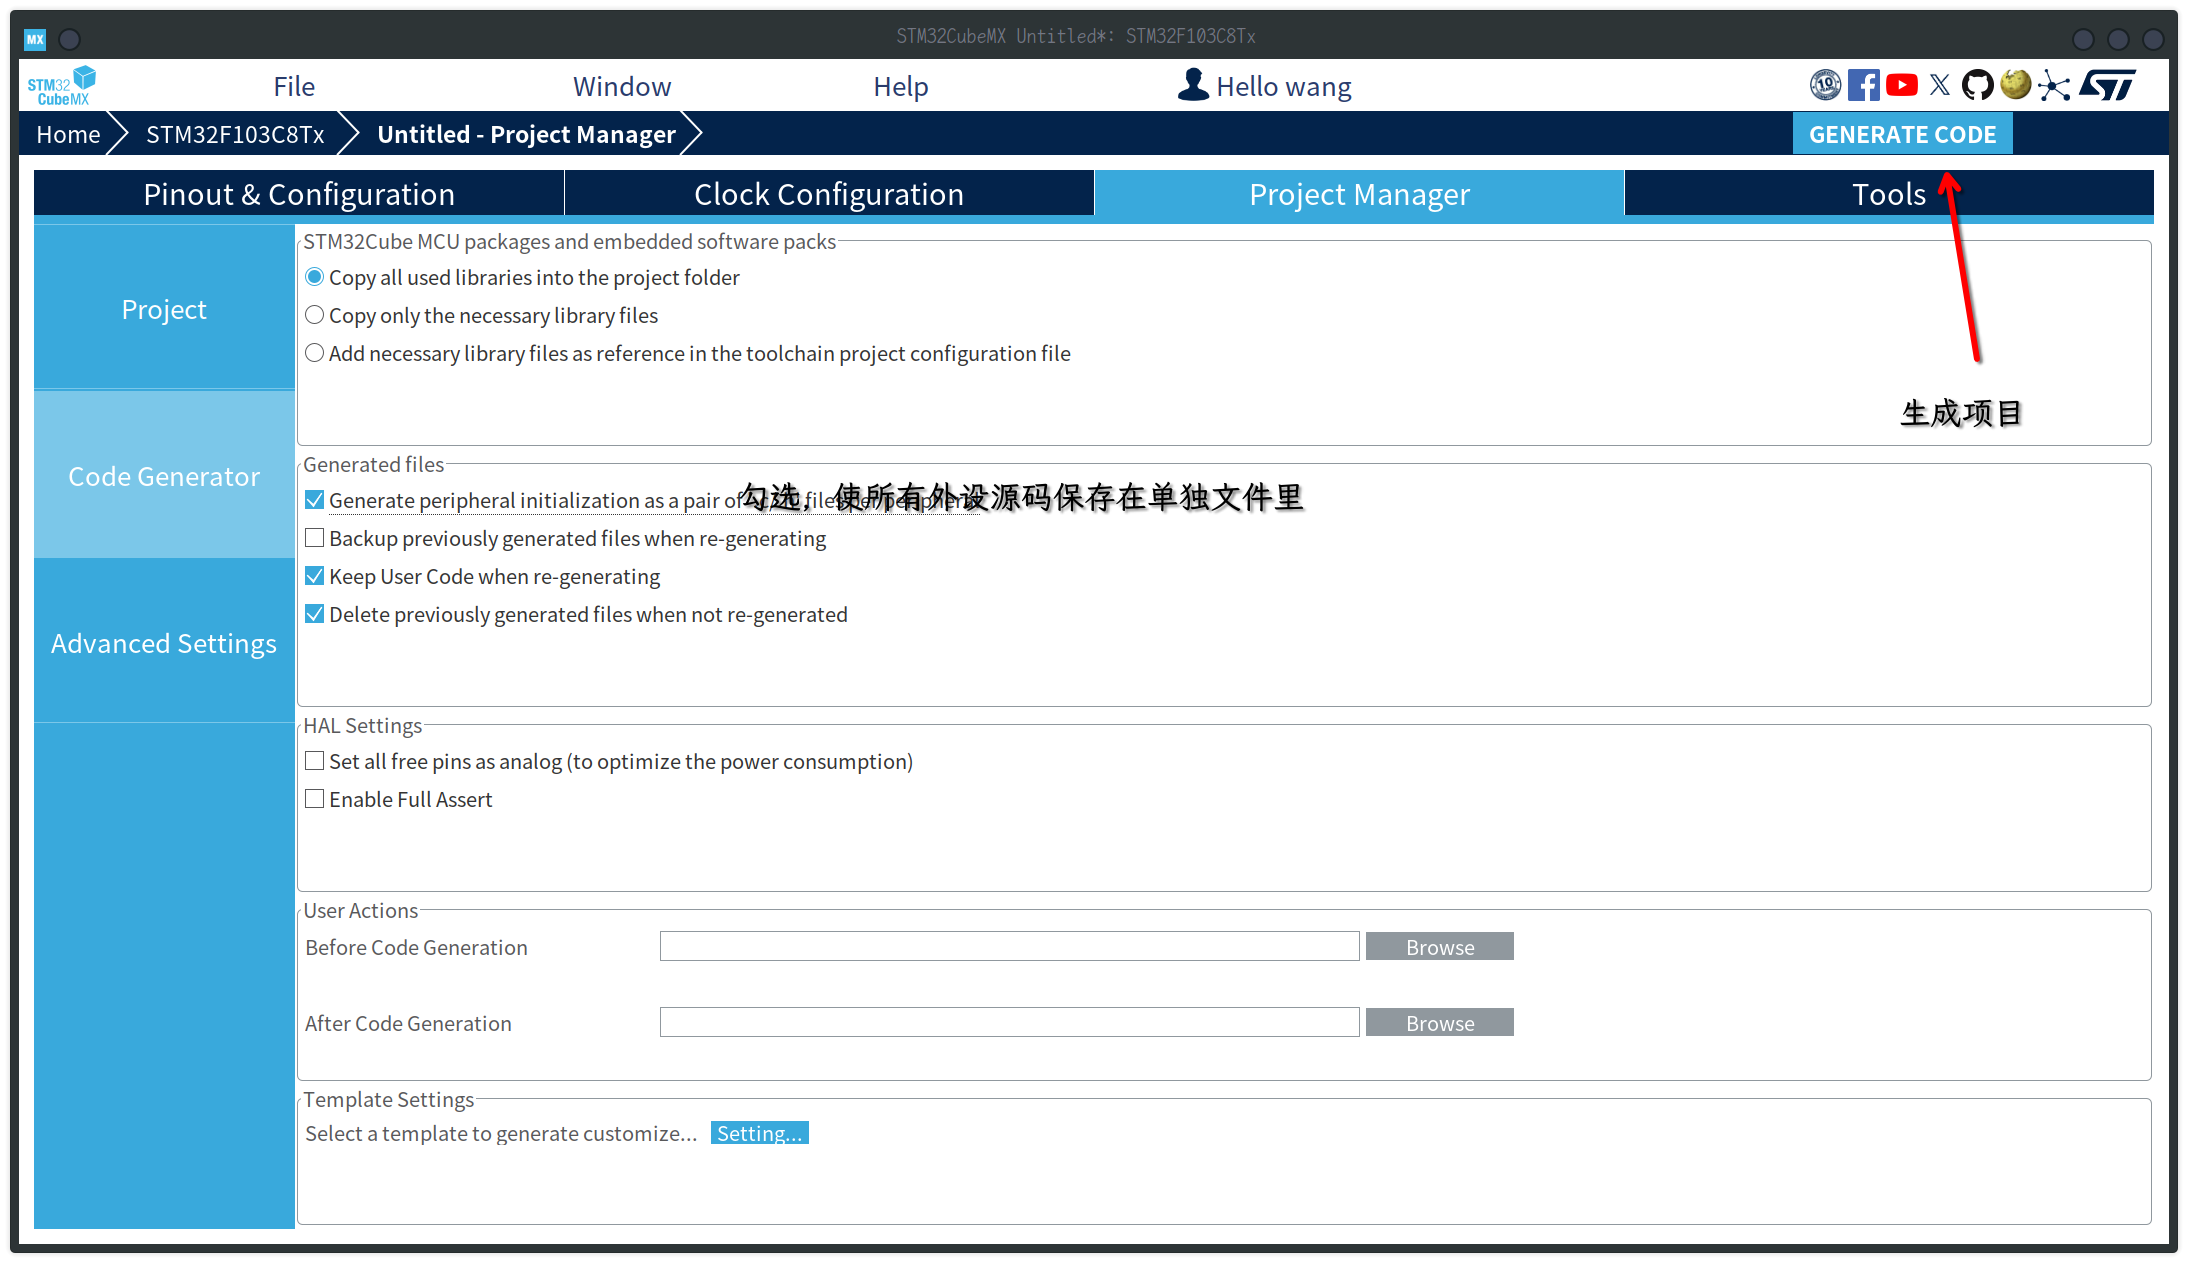This screenshot has width=2188, height=1263.
Task: Select the Project Manager tab
Action: (x=1359, y=194)
